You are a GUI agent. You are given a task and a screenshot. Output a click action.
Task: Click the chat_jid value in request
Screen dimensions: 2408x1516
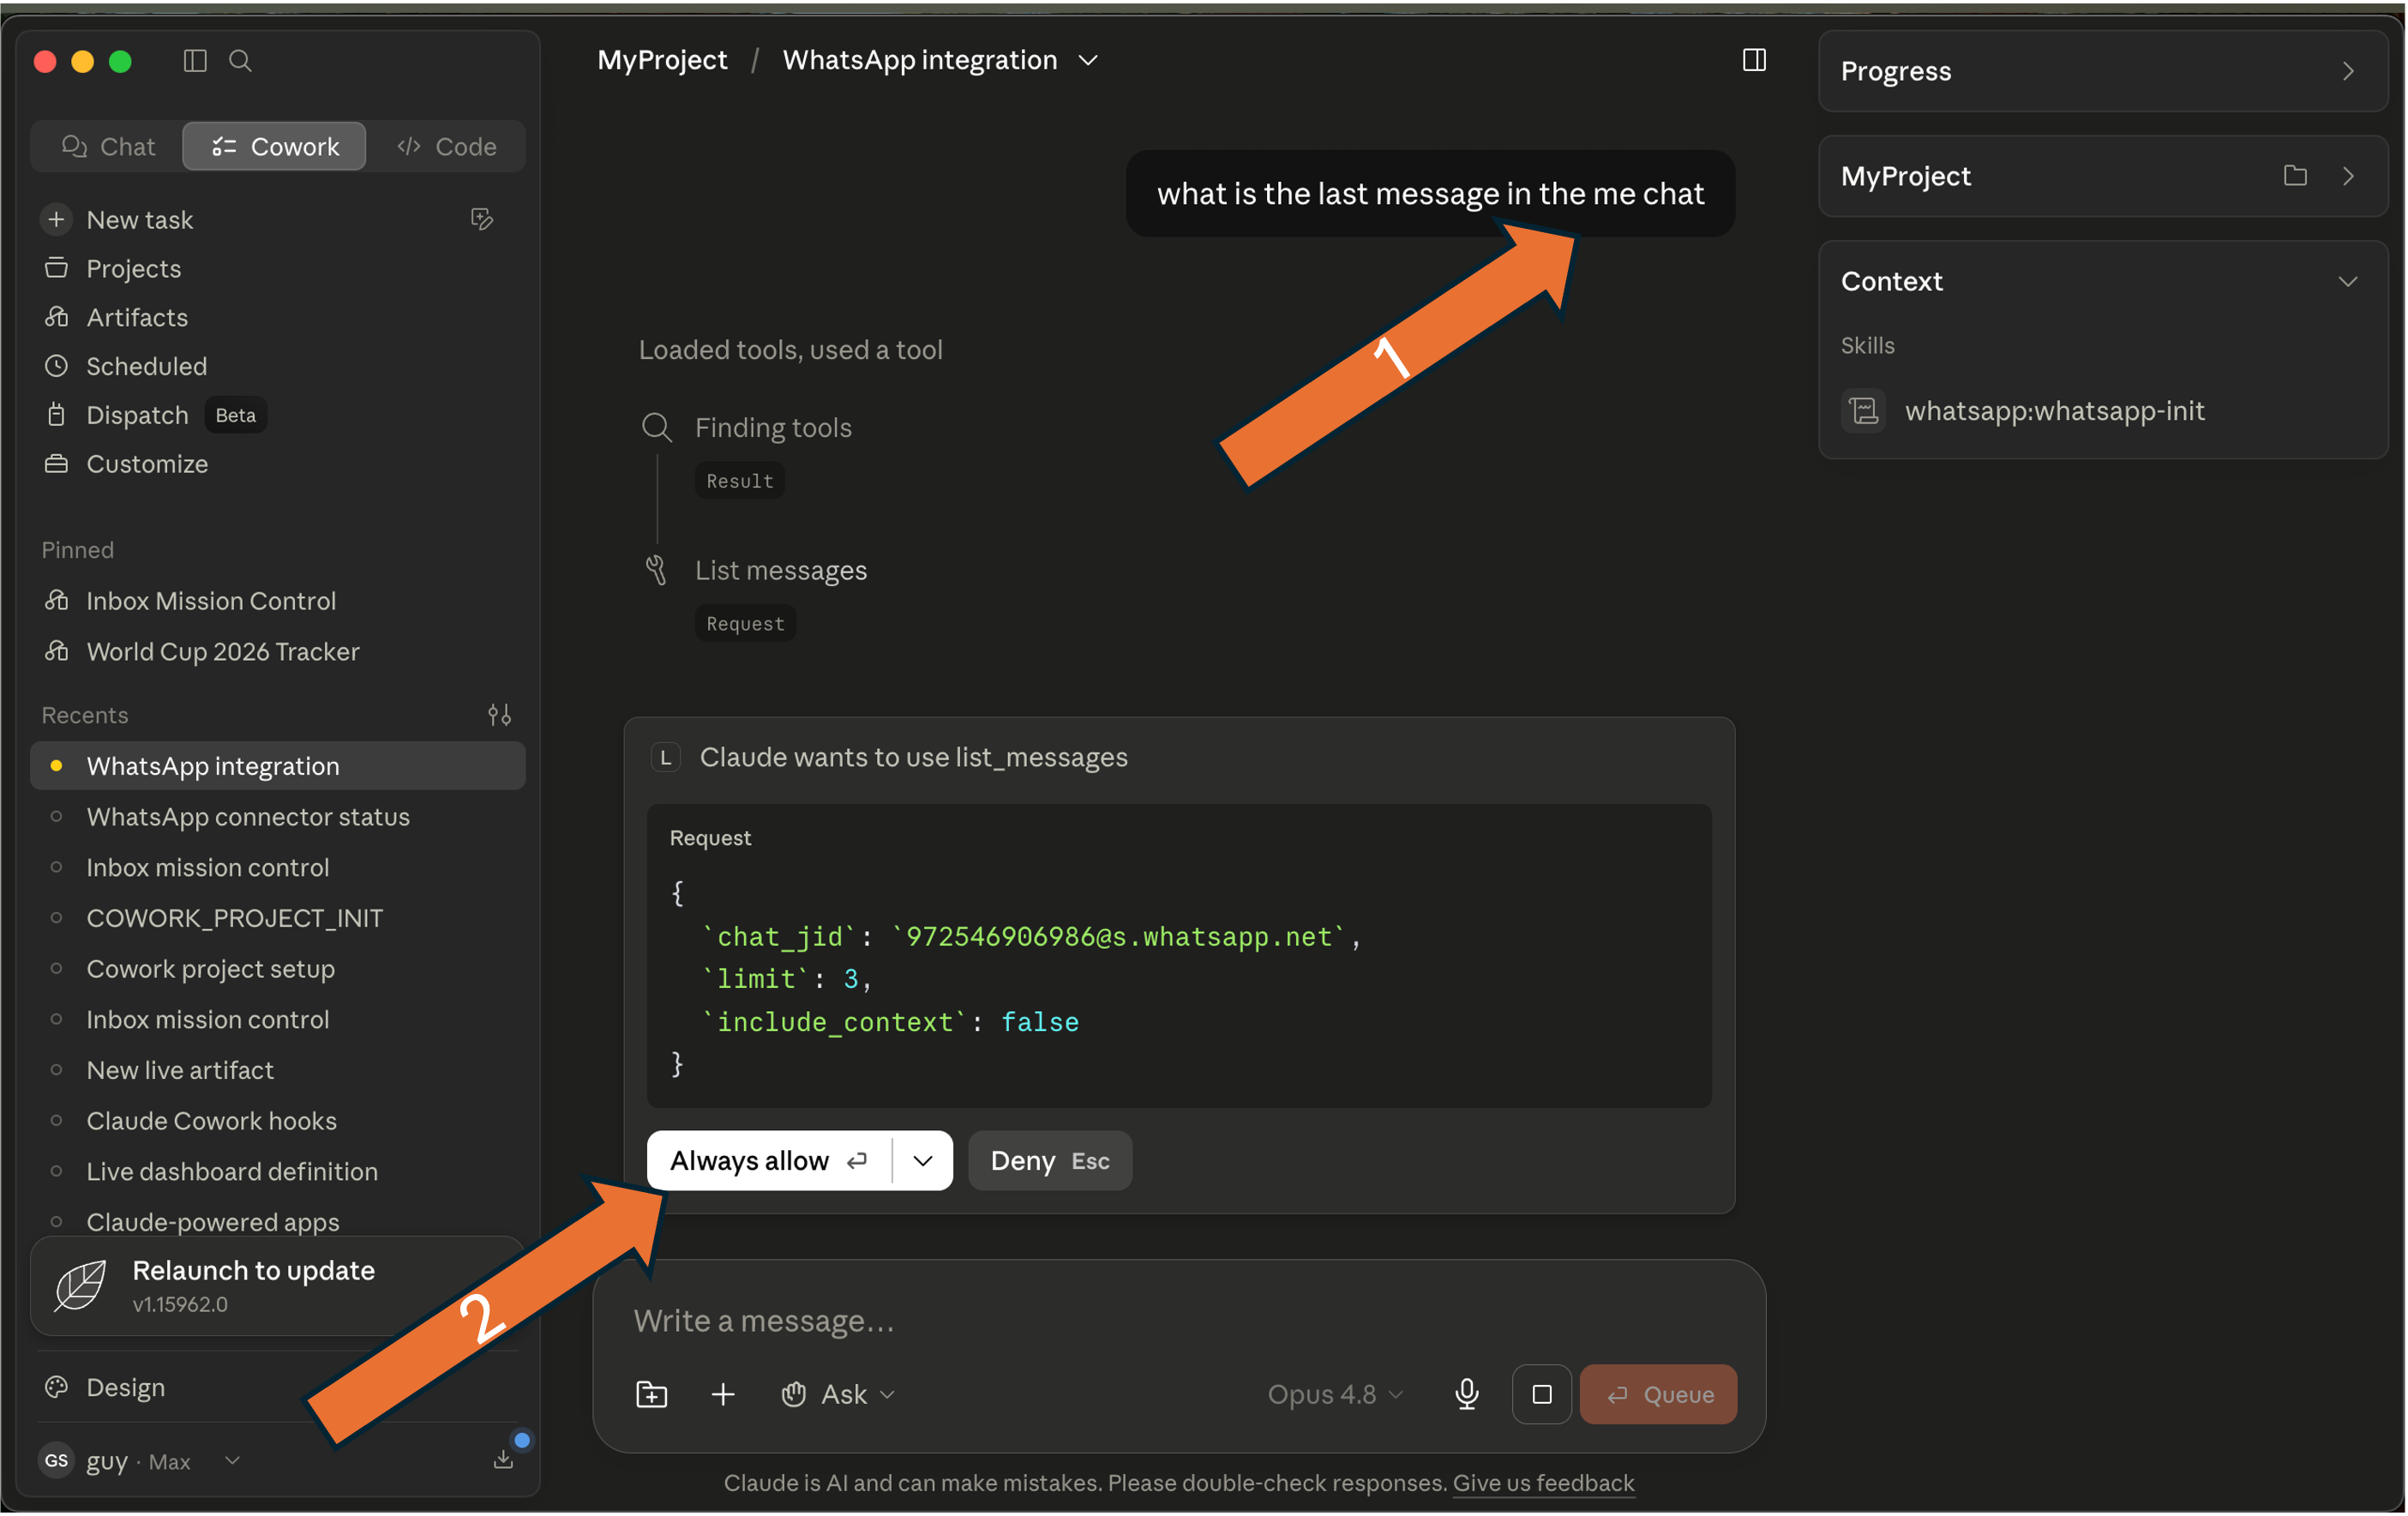[1119, 936]
